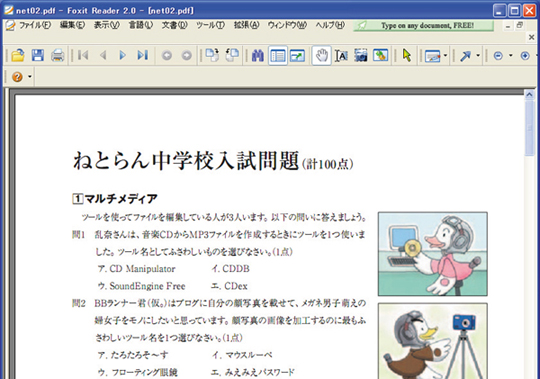This screenshot has height=379, width=540.
Task: Click the duck holding CD illustration
Action: click(433, 254)
